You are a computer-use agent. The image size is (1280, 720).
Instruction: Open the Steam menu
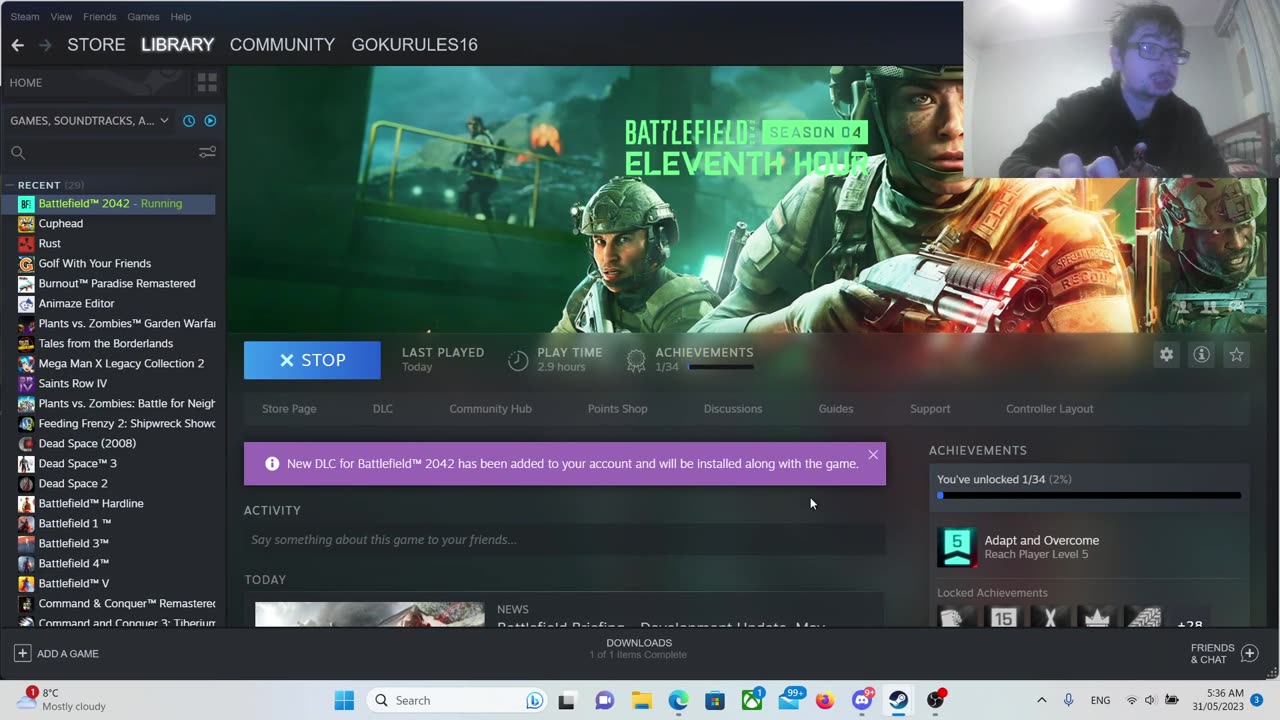(25, 16)
